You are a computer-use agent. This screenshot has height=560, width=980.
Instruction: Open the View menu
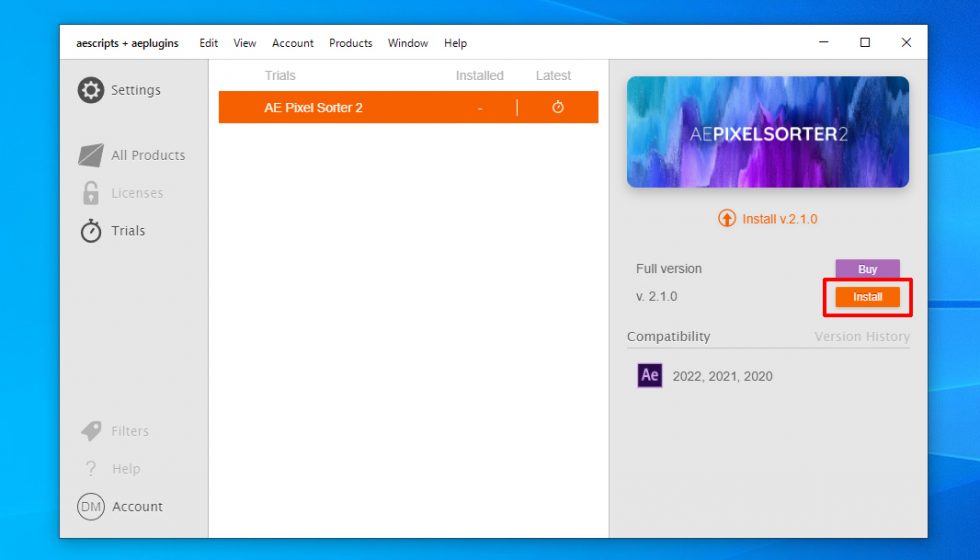tap(244, 43)
